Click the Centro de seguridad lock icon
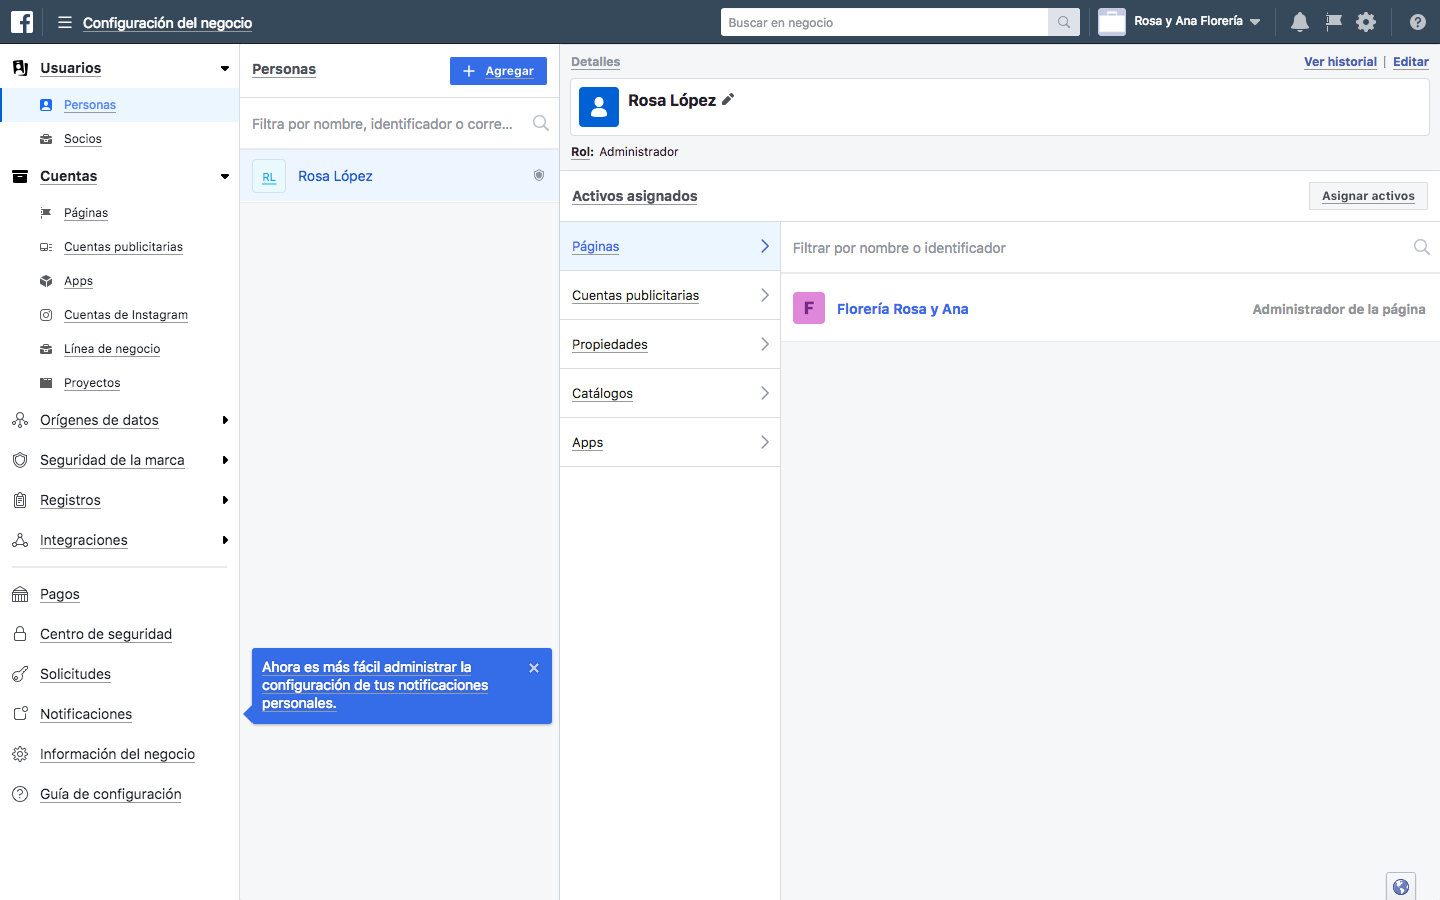Image resolution: width=1440 pixels, height=900 pixels. coord(20,634)
